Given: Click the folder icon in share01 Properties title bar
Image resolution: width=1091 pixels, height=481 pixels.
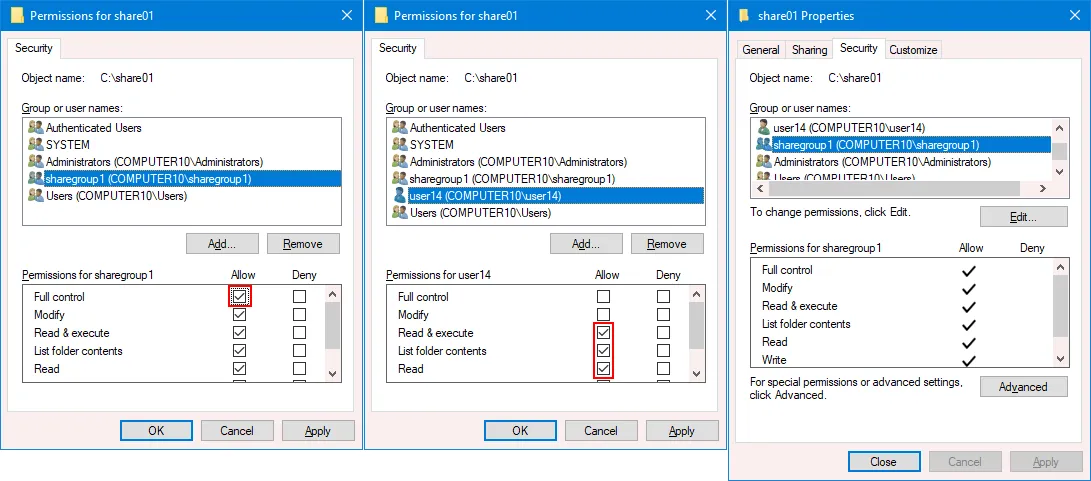Looking at the screenshot, I should tap(744, 16).
